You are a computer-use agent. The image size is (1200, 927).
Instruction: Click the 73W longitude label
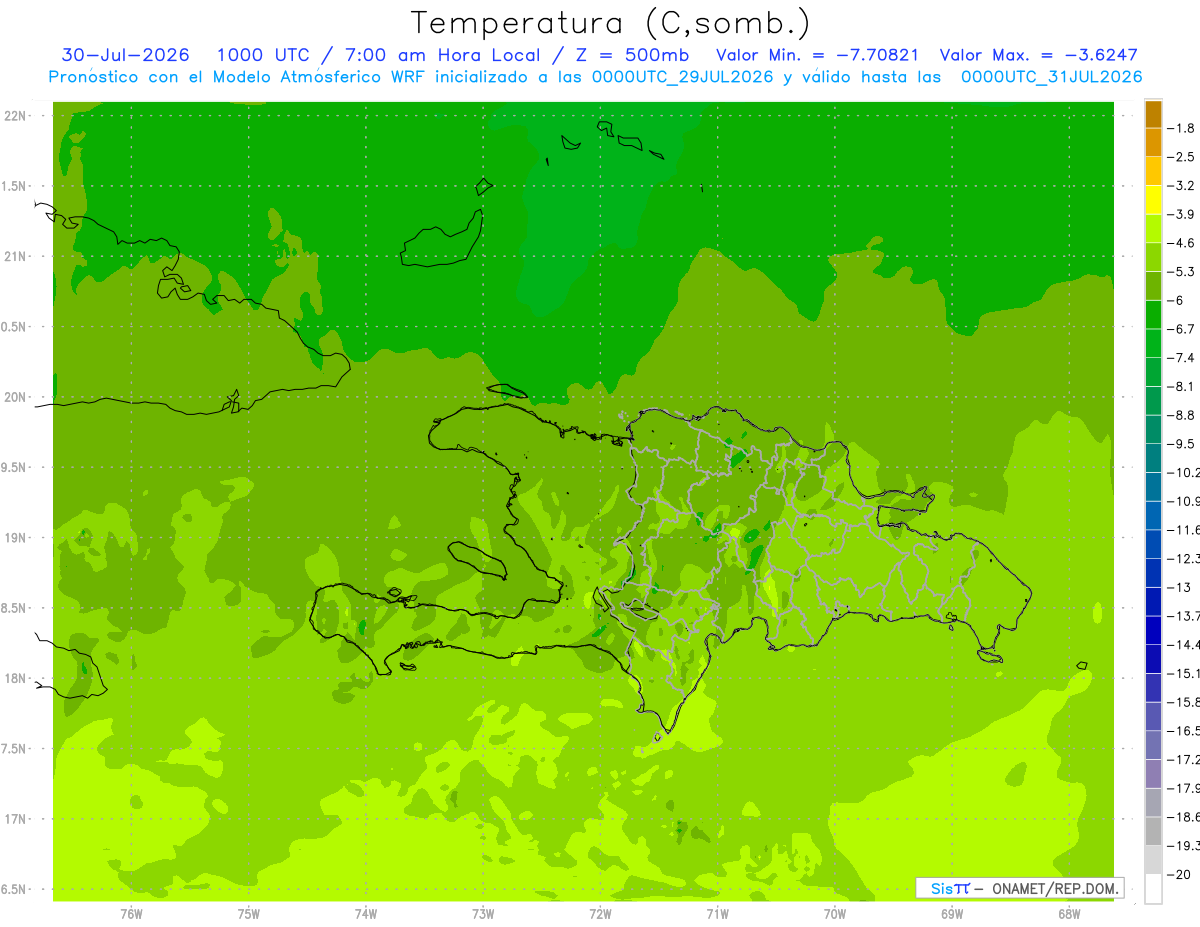[483, 913]
